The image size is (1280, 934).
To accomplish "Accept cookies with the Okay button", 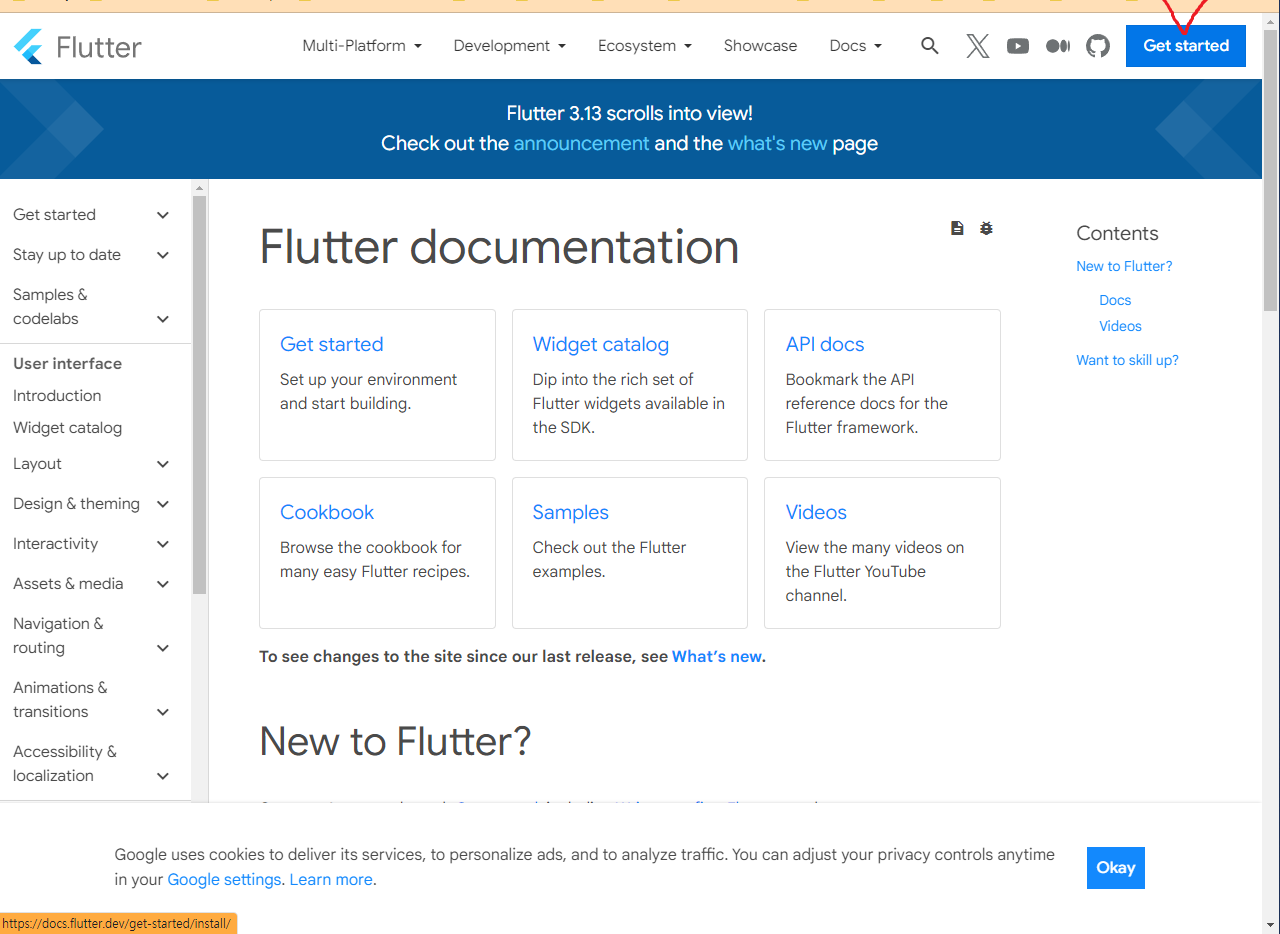I will point(1116,868).
